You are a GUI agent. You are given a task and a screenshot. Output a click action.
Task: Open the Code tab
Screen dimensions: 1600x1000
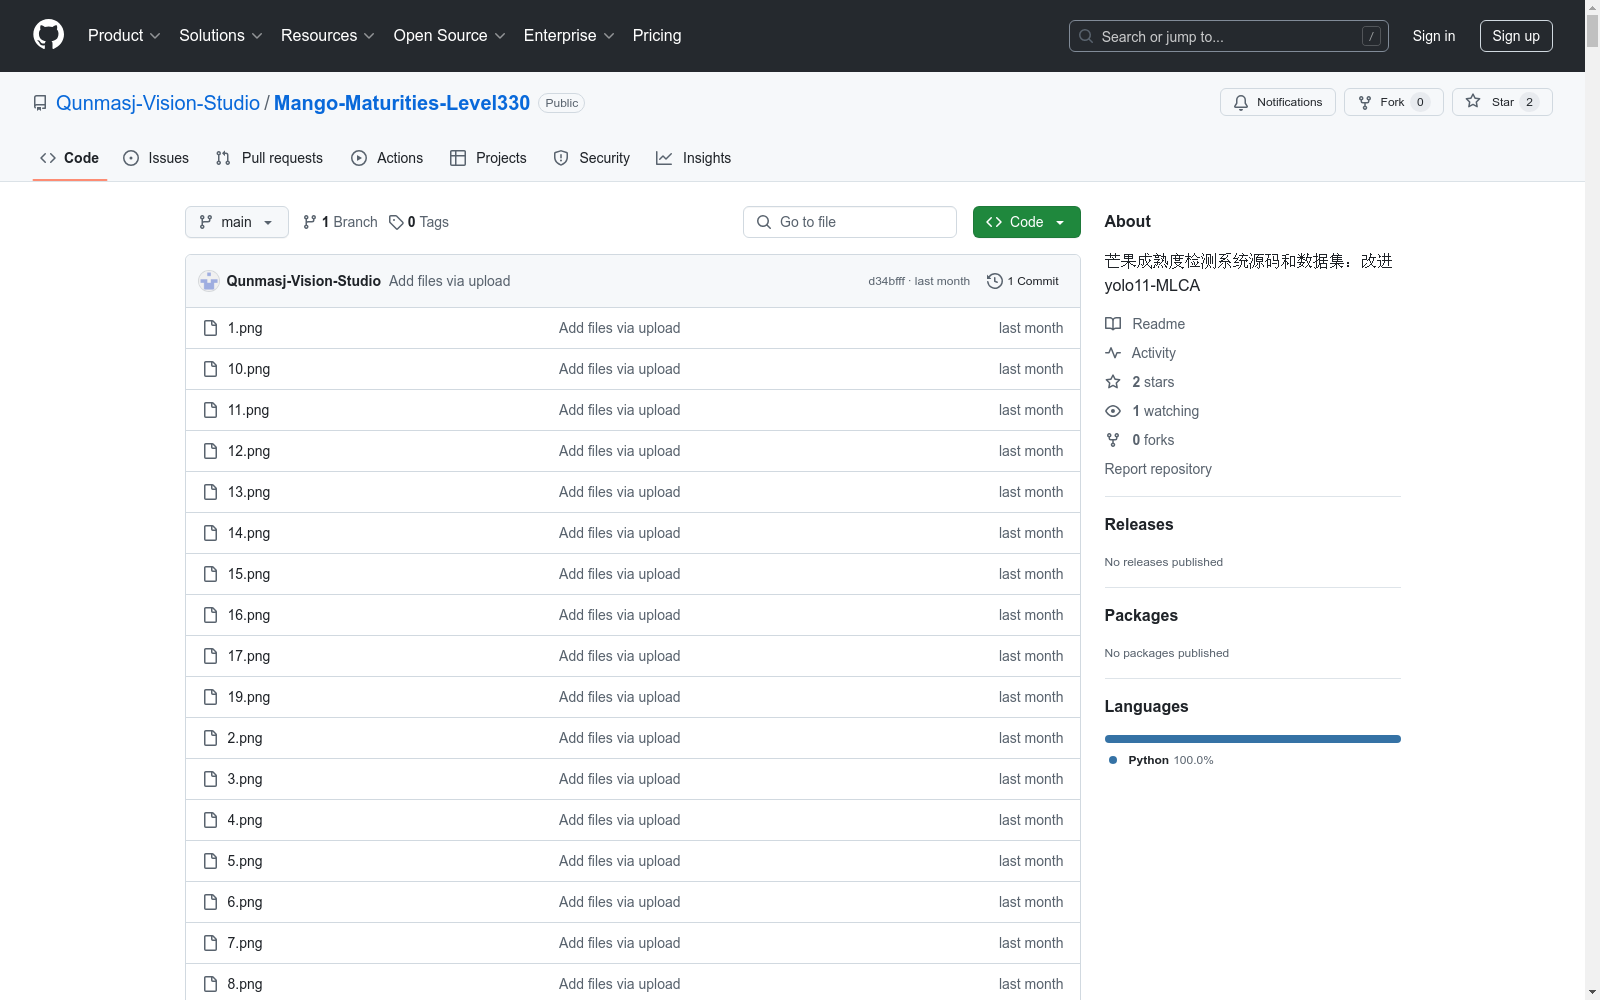pos(70,158)
